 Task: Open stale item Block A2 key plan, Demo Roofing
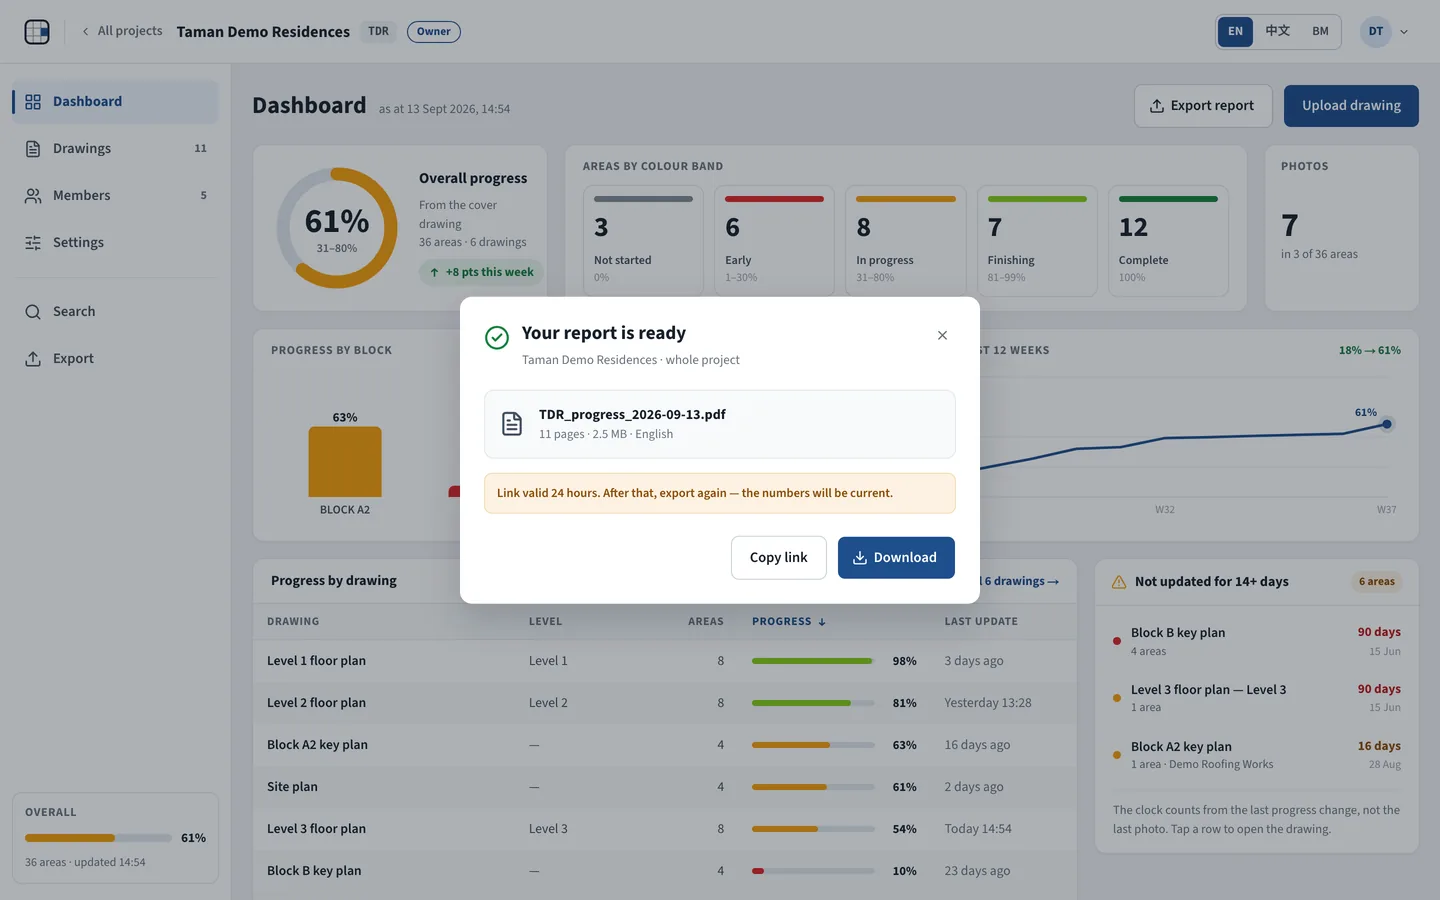[x=1257, y=755]
